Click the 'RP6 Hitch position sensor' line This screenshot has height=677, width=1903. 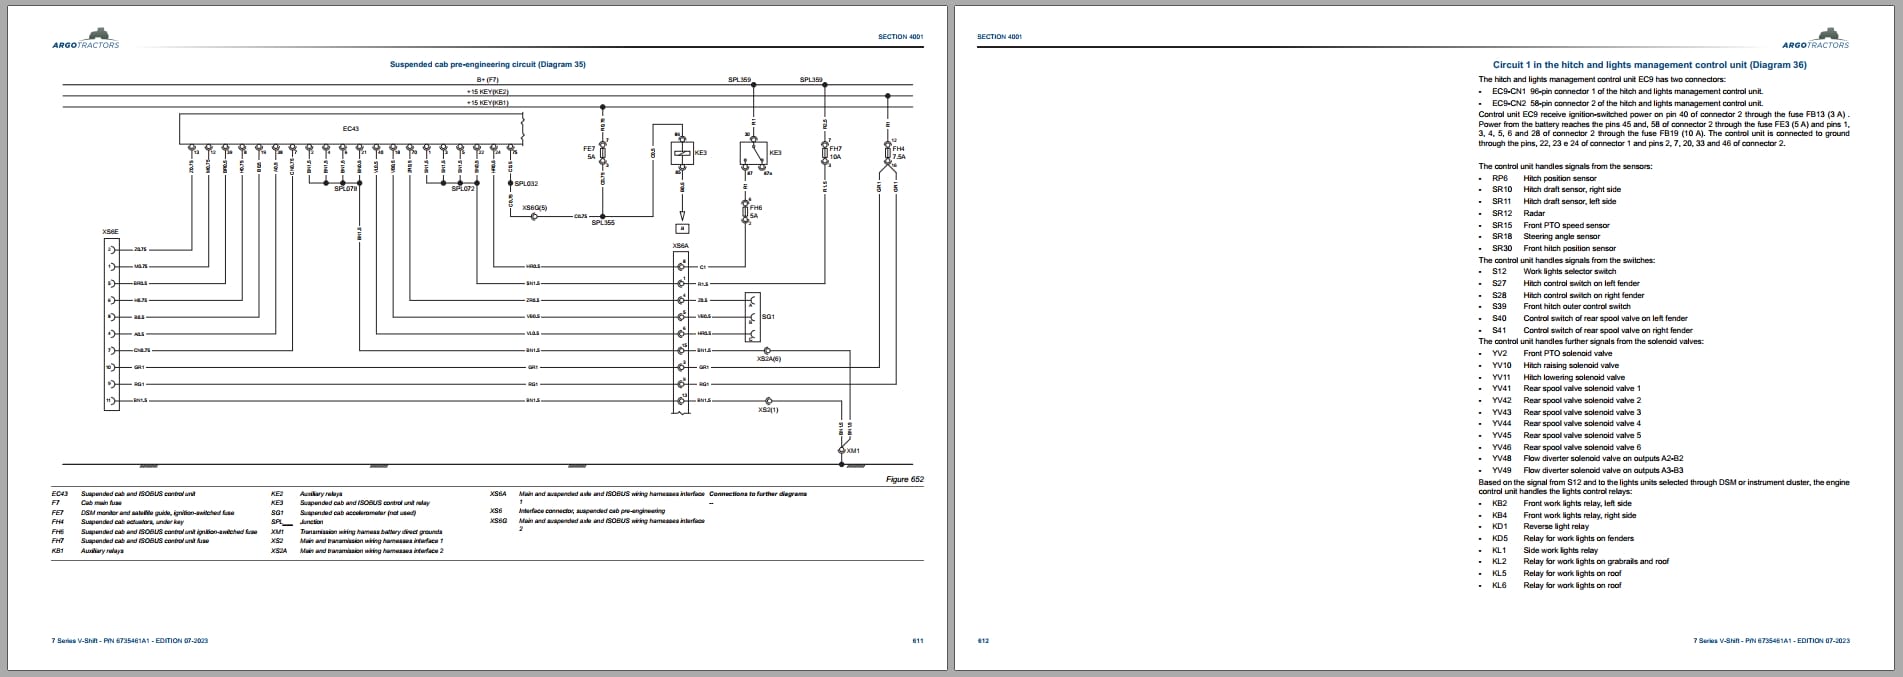[x=1544, y=178]
